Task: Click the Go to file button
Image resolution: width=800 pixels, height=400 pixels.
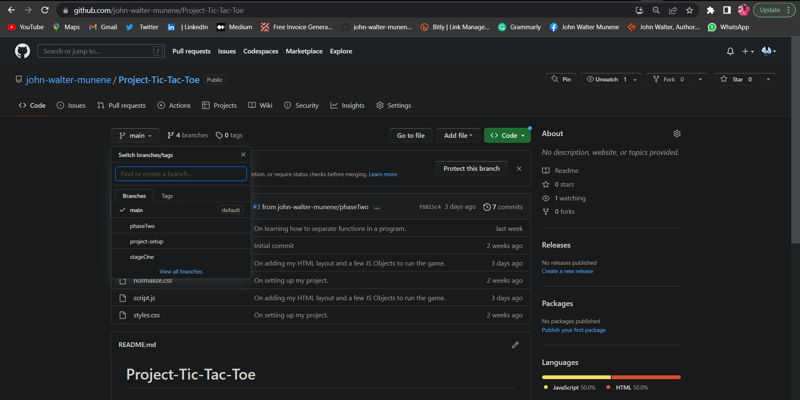Action: [x=411, y=136]
